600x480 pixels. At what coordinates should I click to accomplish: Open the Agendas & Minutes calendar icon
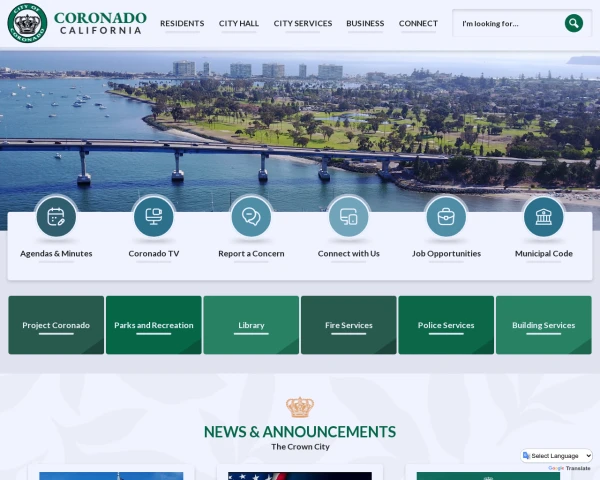pos(56,217)
